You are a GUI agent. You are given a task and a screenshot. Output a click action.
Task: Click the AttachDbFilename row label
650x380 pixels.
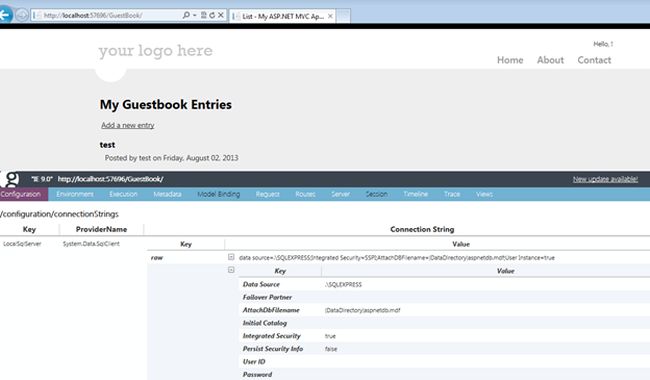point(271,310)
